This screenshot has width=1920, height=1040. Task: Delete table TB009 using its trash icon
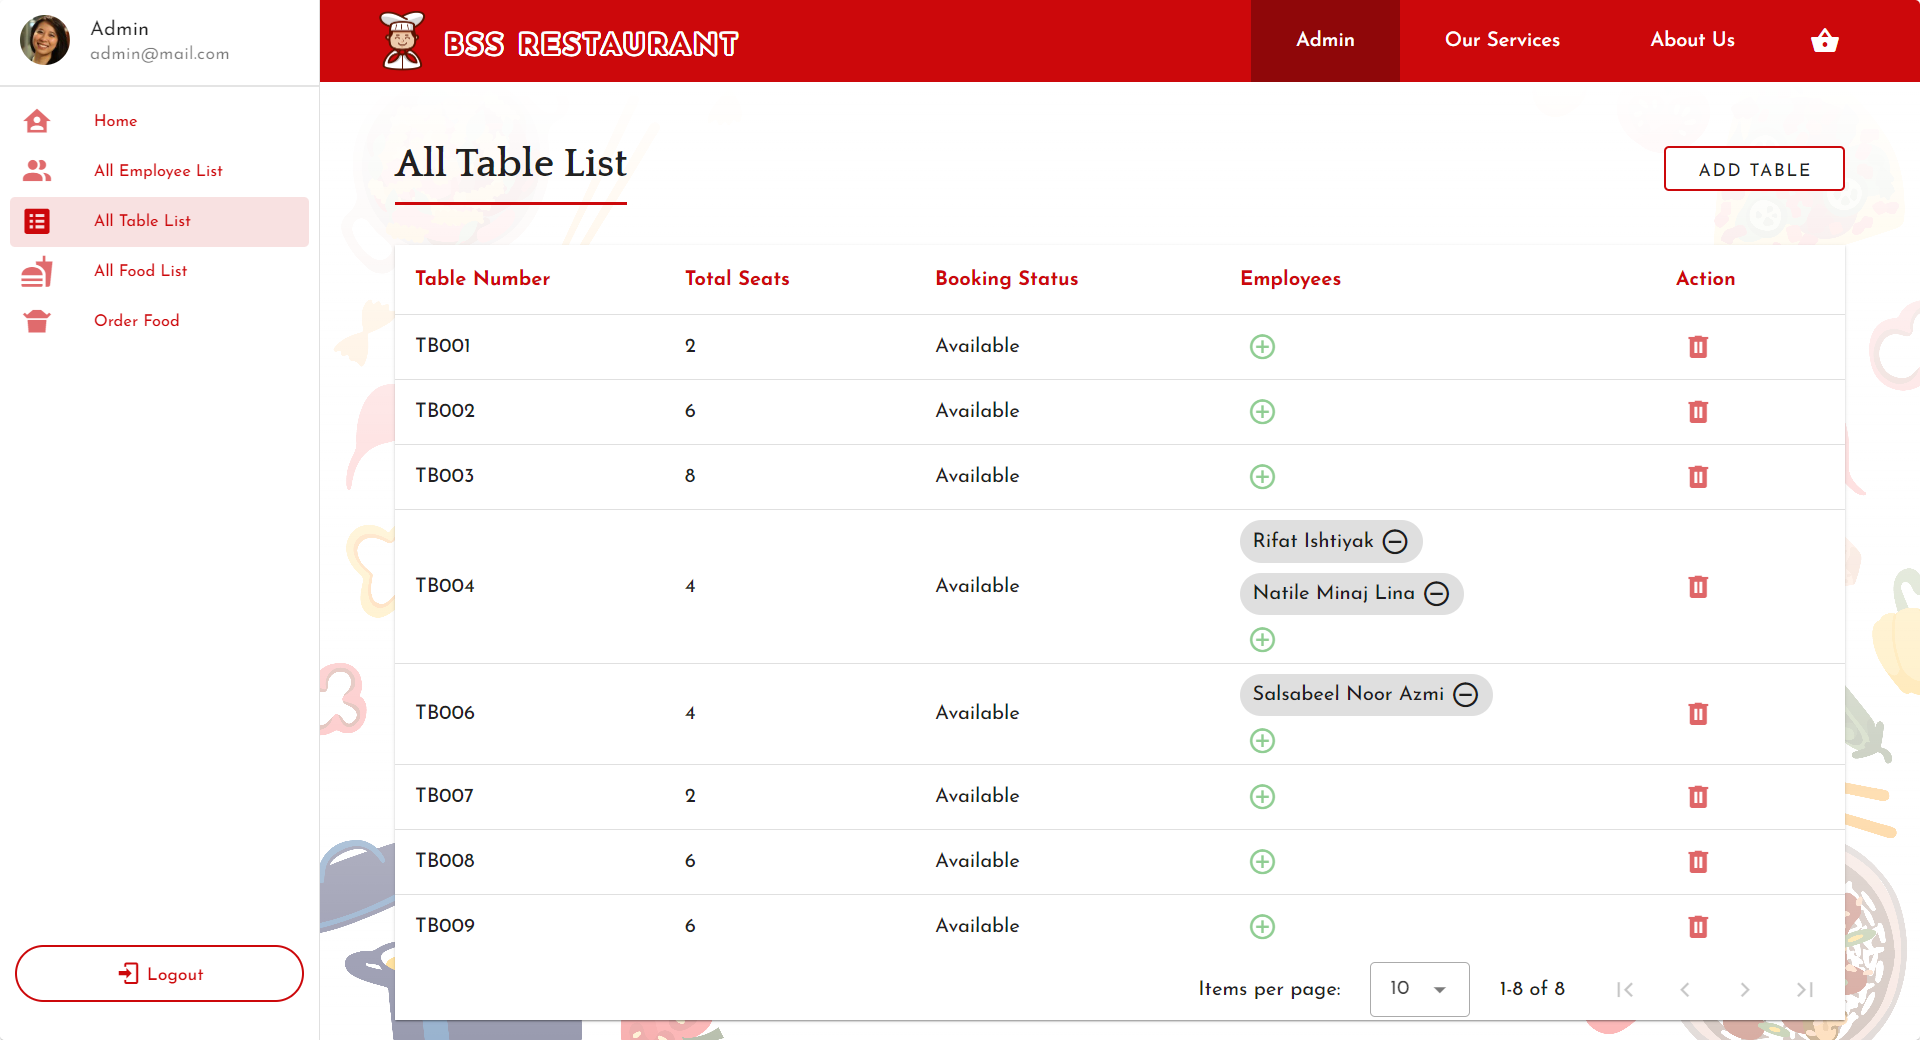click(1698, 926)
